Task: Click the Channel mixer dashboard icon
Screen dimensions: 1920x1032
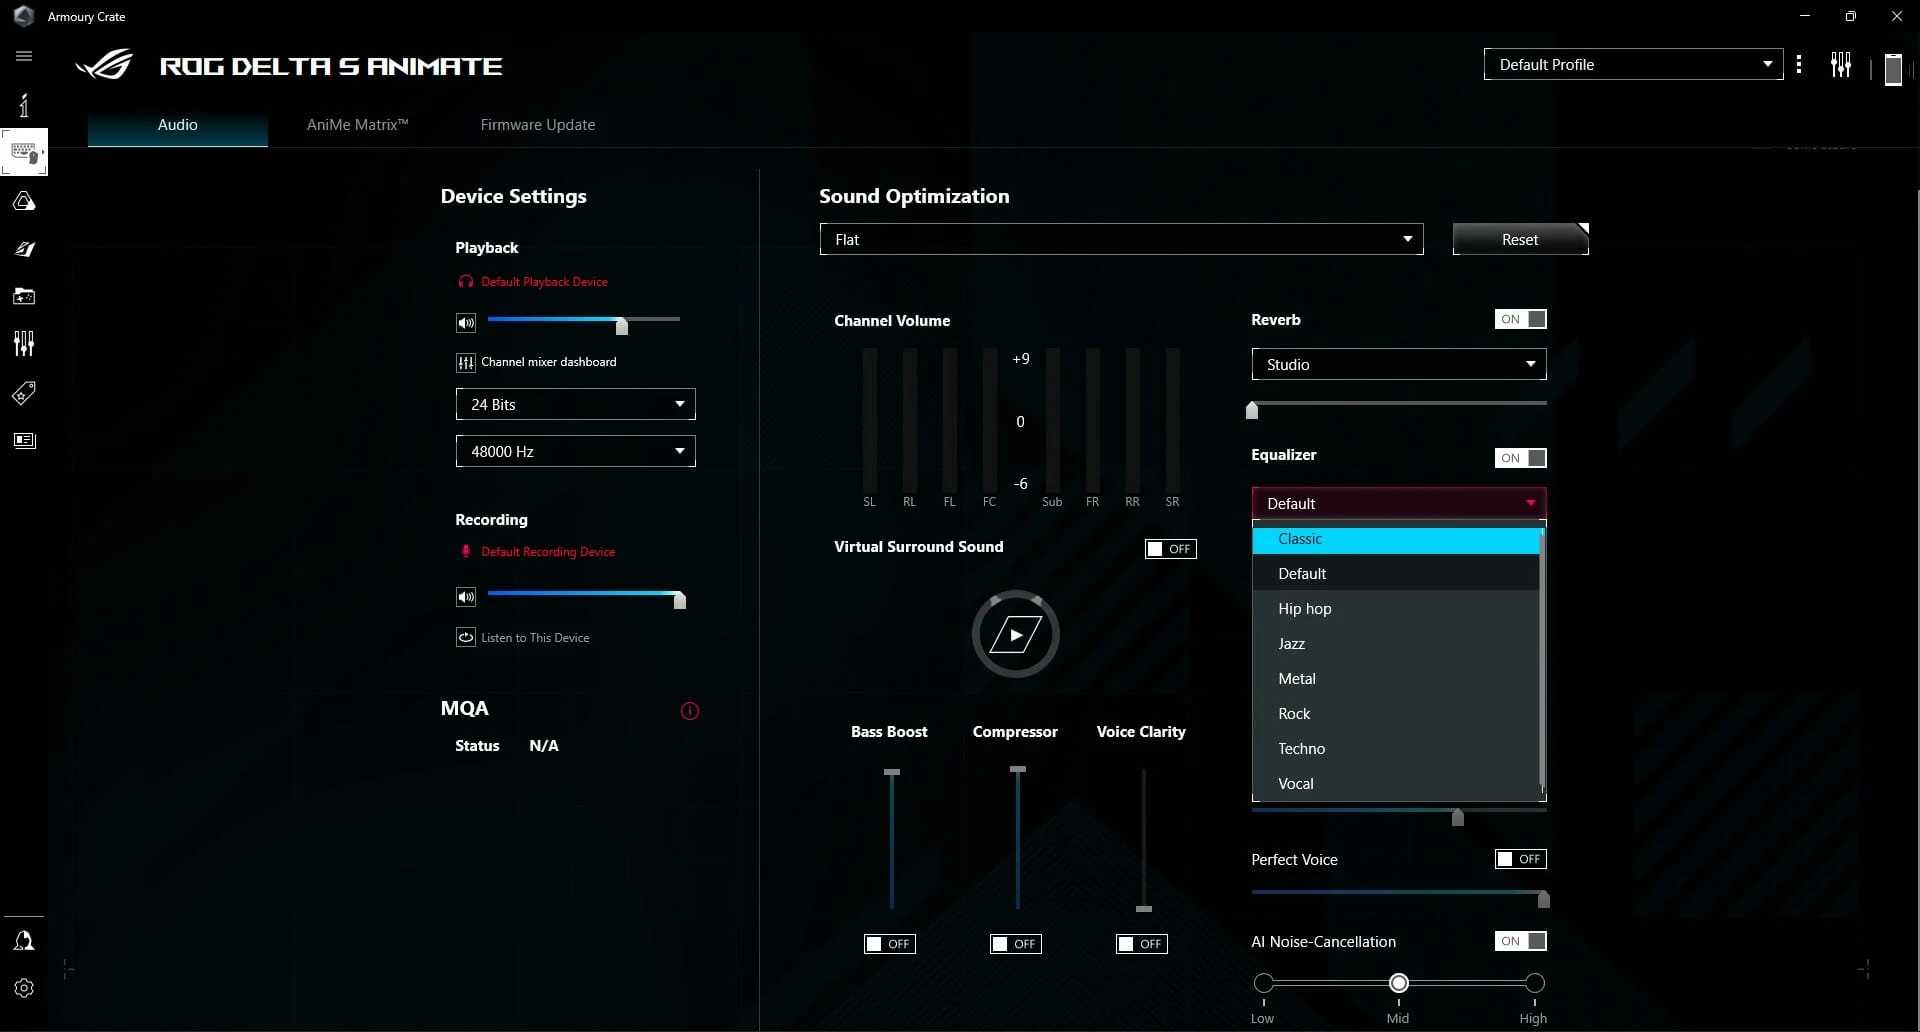Action: pos(466,363)
